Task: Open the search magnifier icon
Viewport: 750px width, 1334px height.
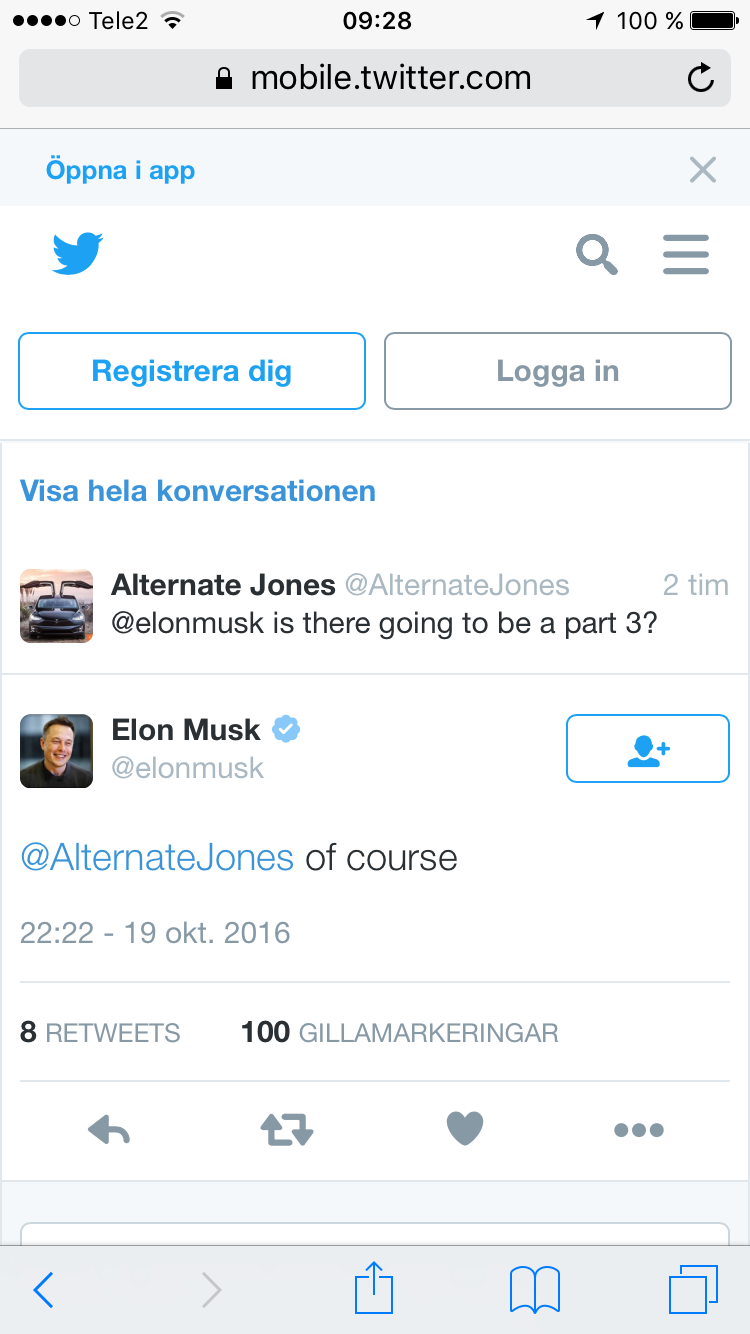Action: 597,254
